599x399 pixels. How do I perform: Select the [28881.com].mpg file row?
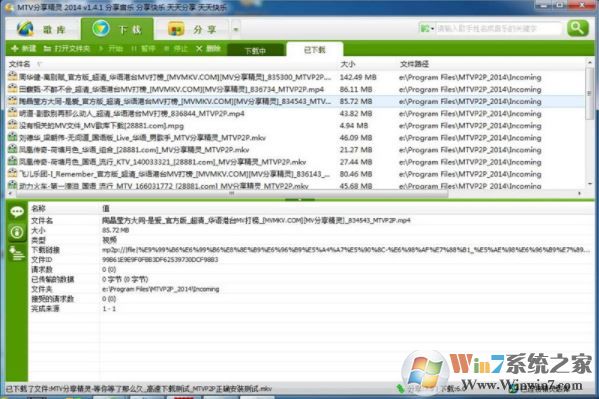tap(101, 126)
